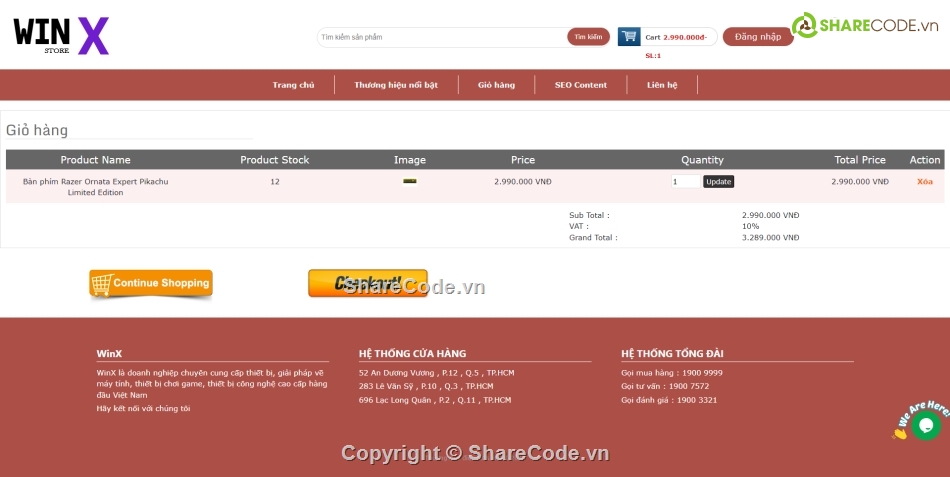Open the Giỏ hàng menu item

coord(496,85)
